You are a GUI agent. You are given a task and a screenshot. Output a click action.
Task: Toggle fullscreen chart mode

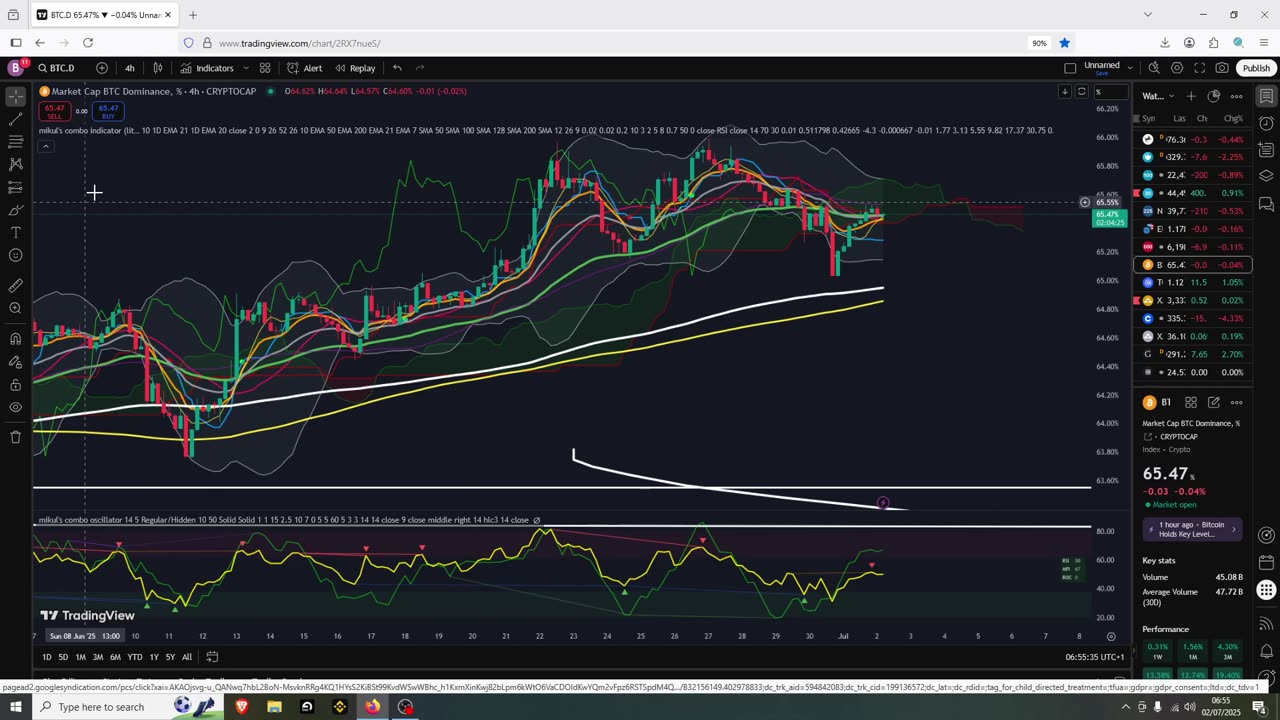tap(1199, 68)
